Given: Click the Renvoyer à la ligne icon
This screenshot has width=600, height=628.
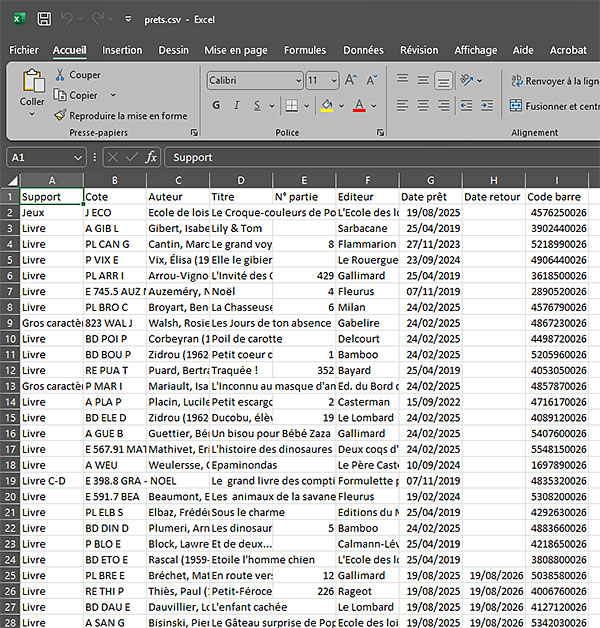Looking at the screenshot, I should (x=516, y=80).
